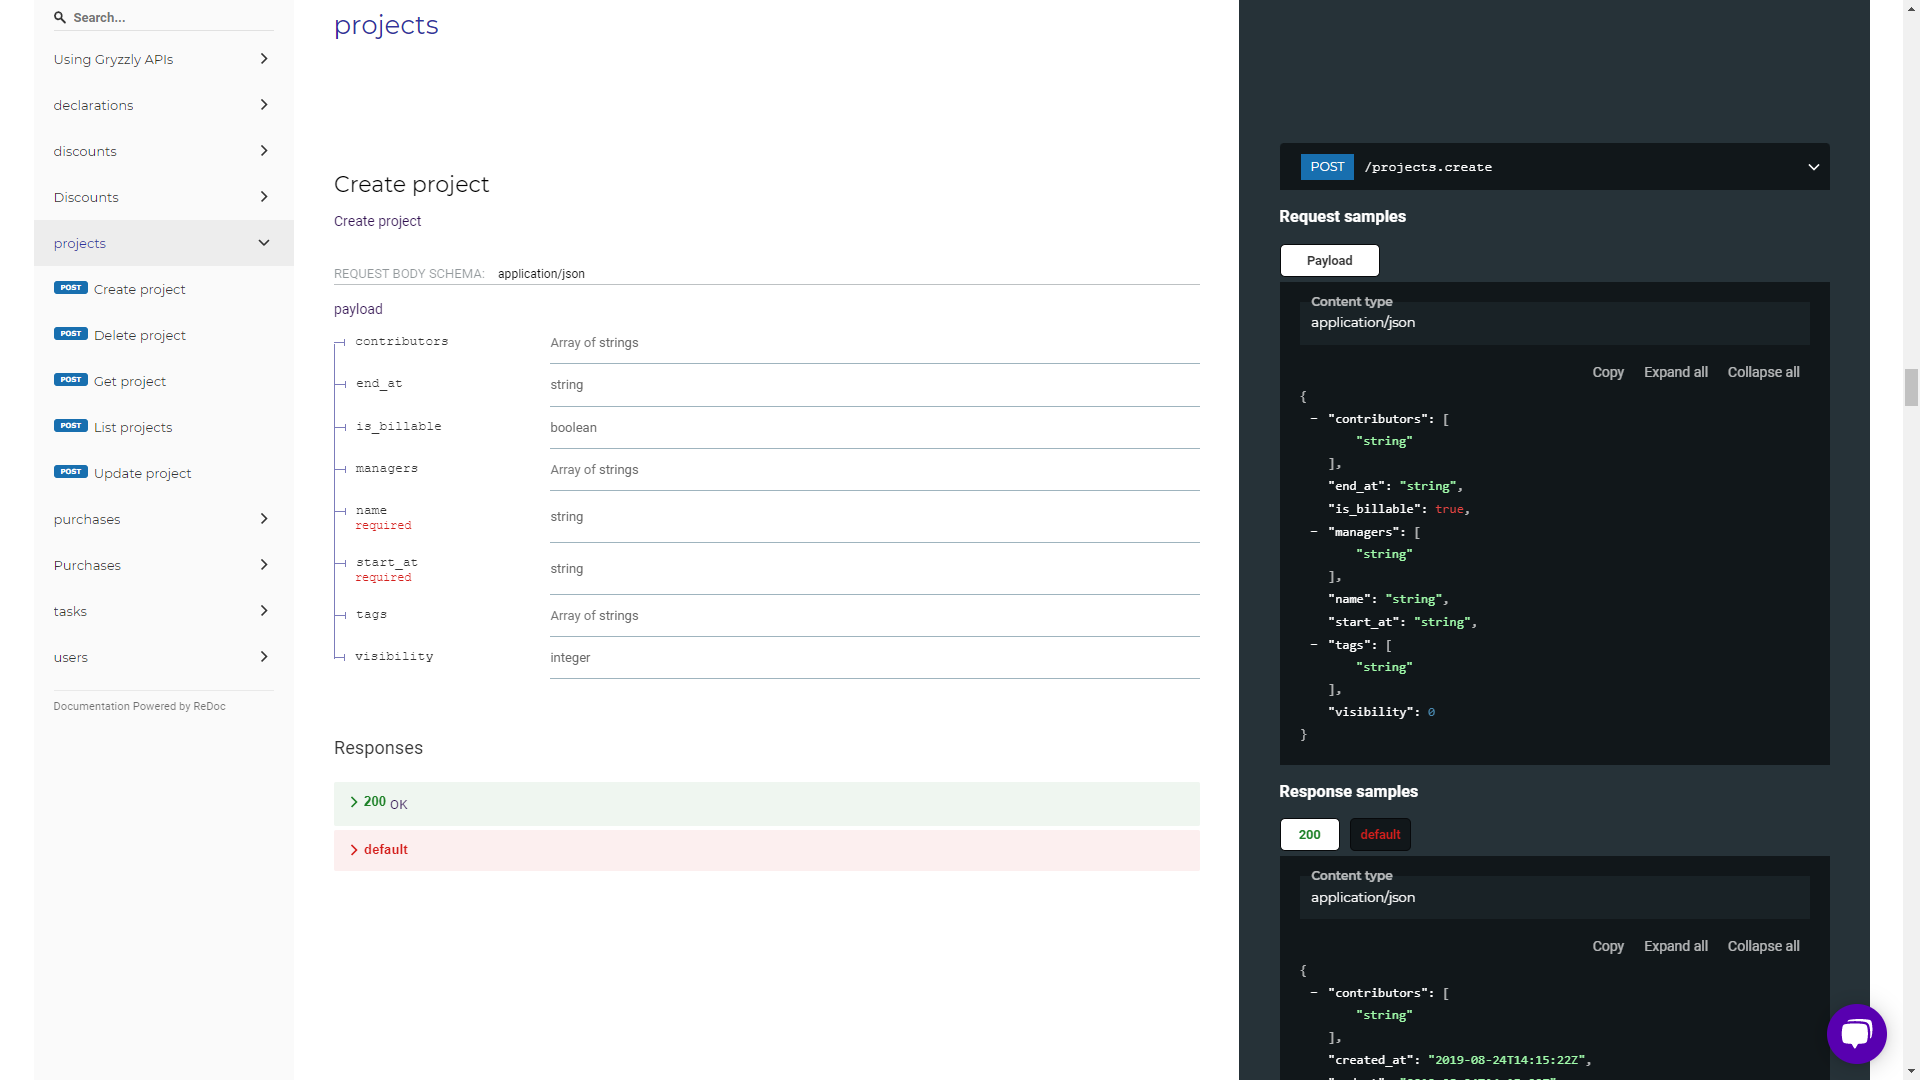Click the scrollbar up arrow

point(1911,7)
